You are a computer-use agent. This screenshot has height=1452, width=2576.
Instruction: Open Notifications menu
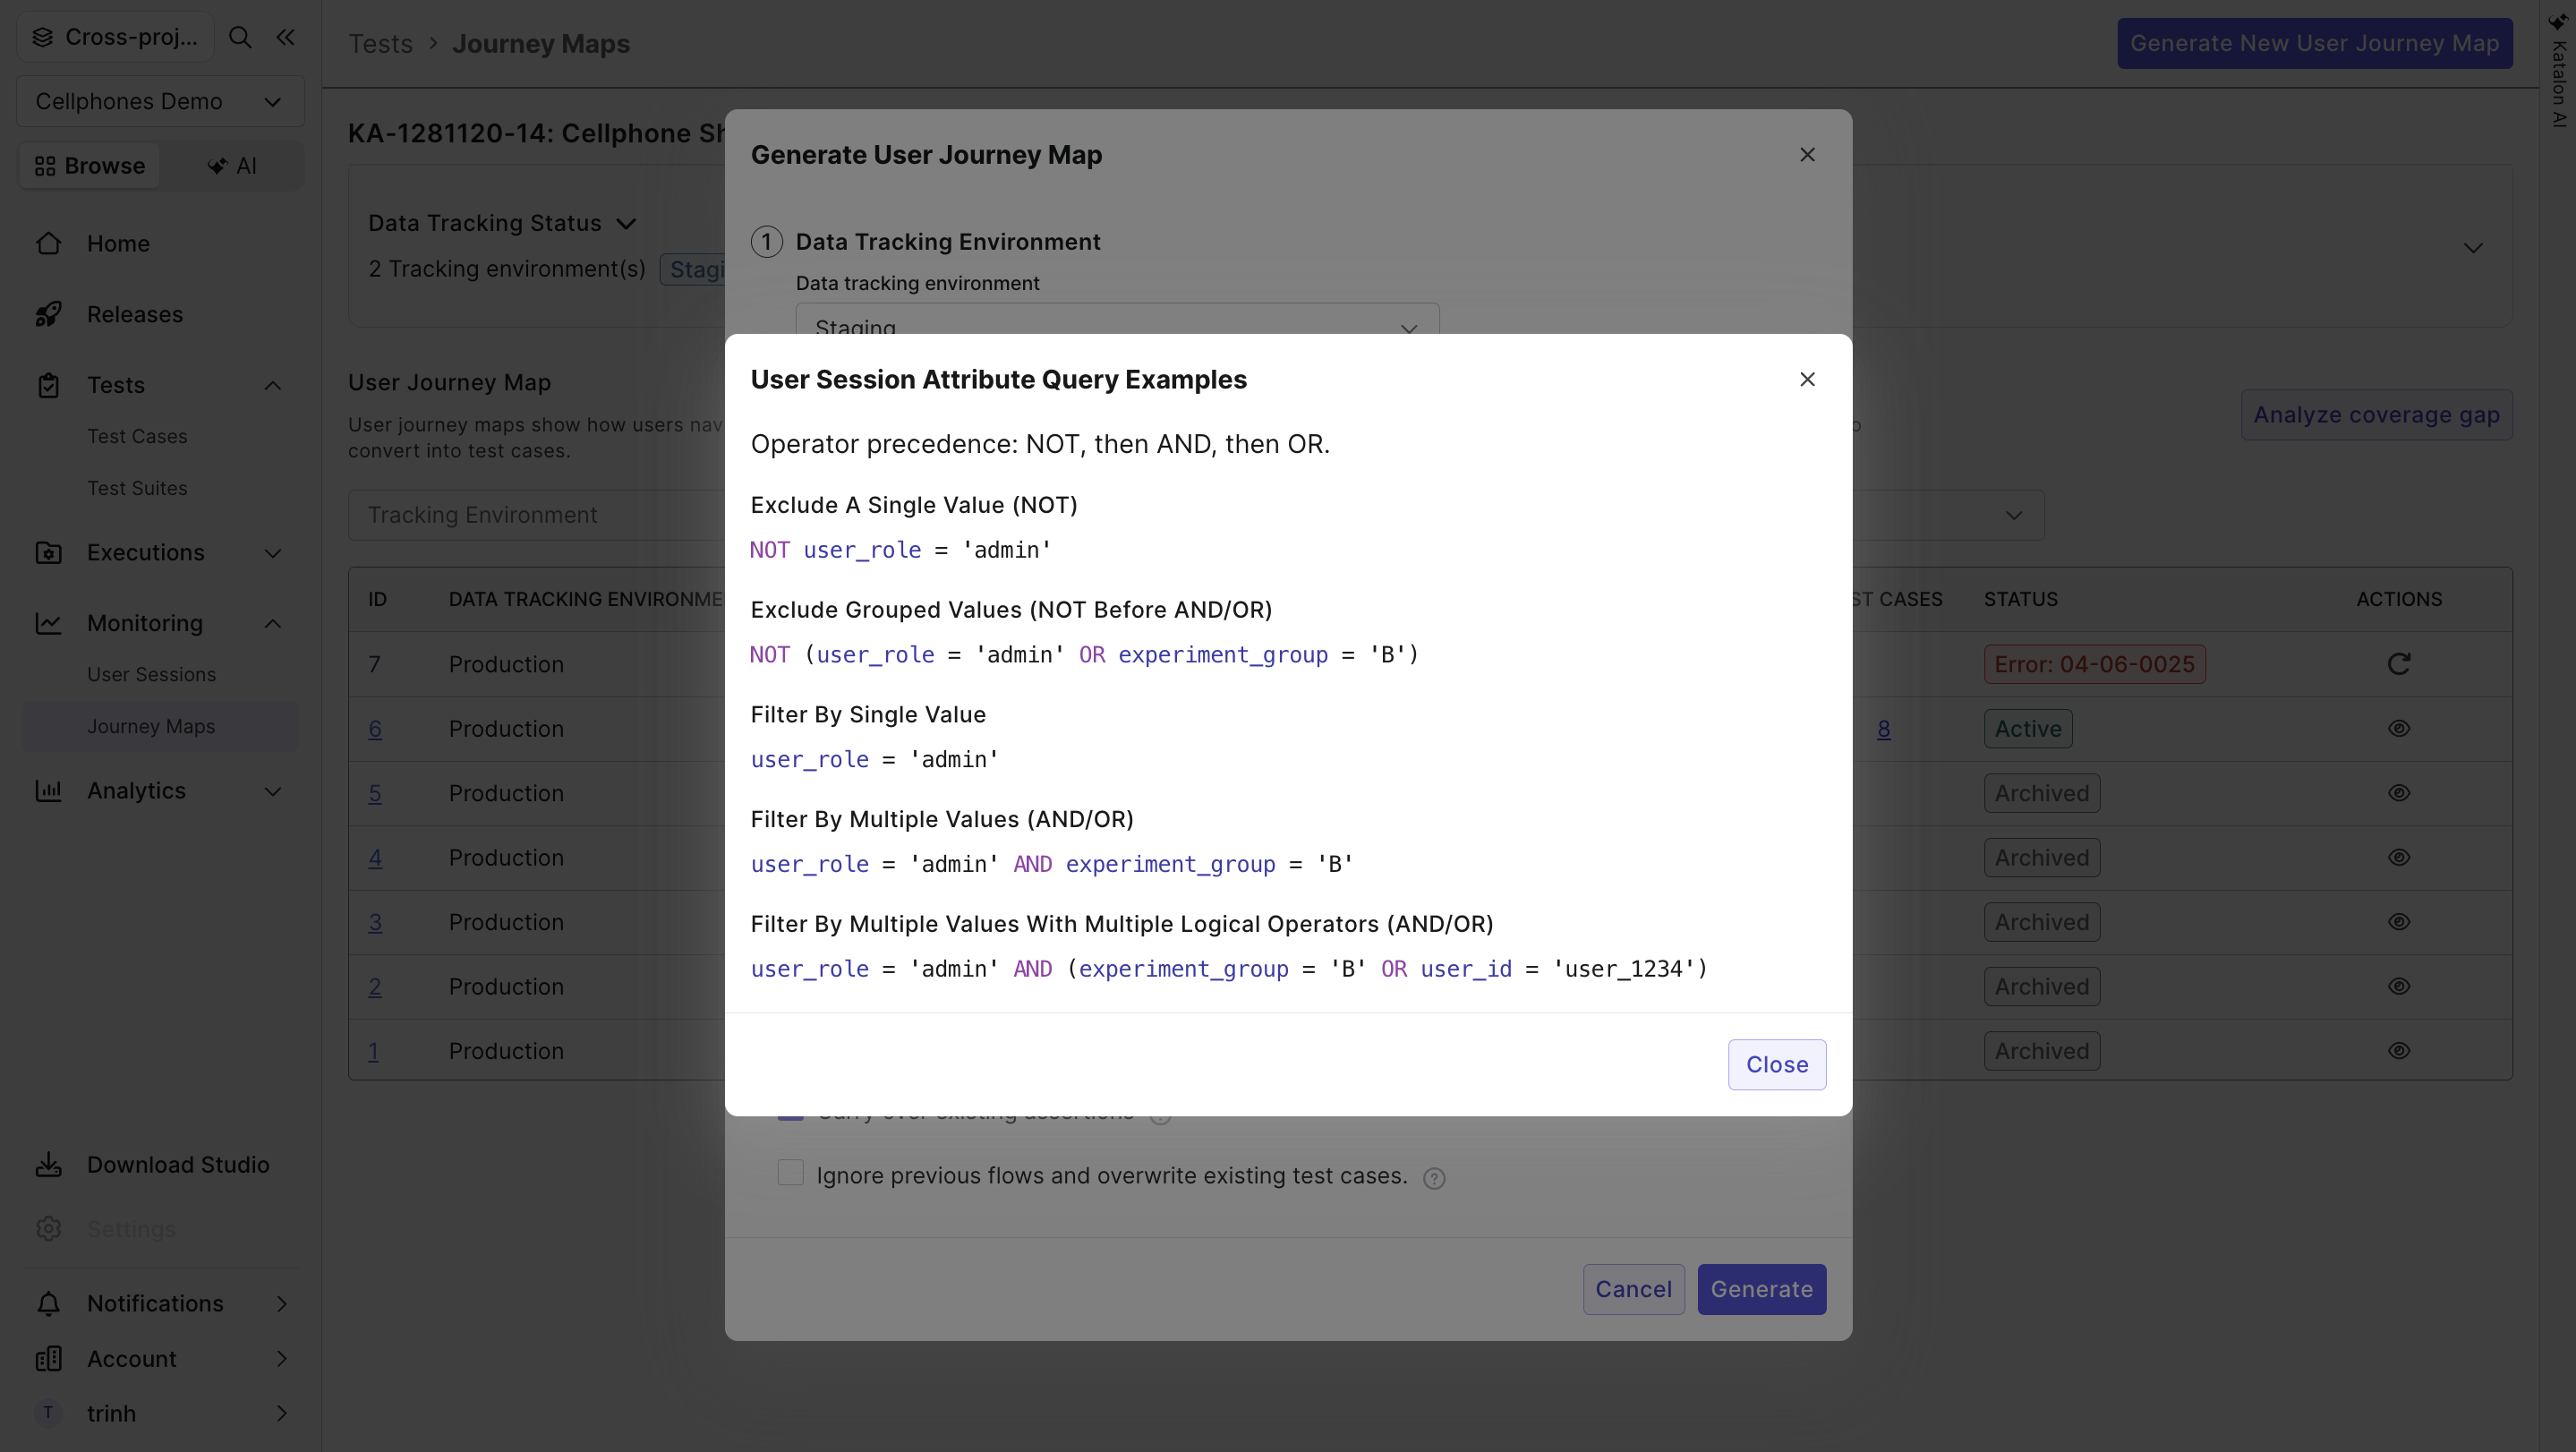(160, 1304)
